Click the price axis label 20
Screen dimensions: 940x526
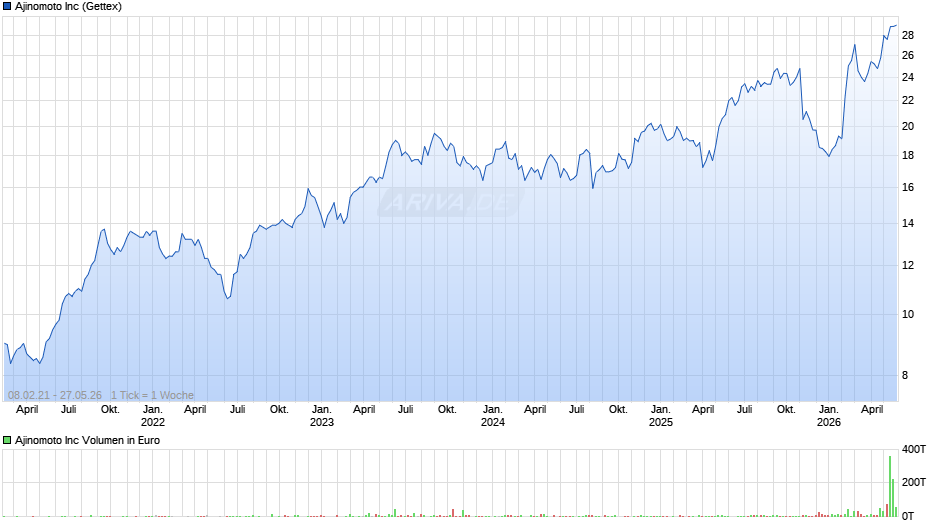coord(908,126)
